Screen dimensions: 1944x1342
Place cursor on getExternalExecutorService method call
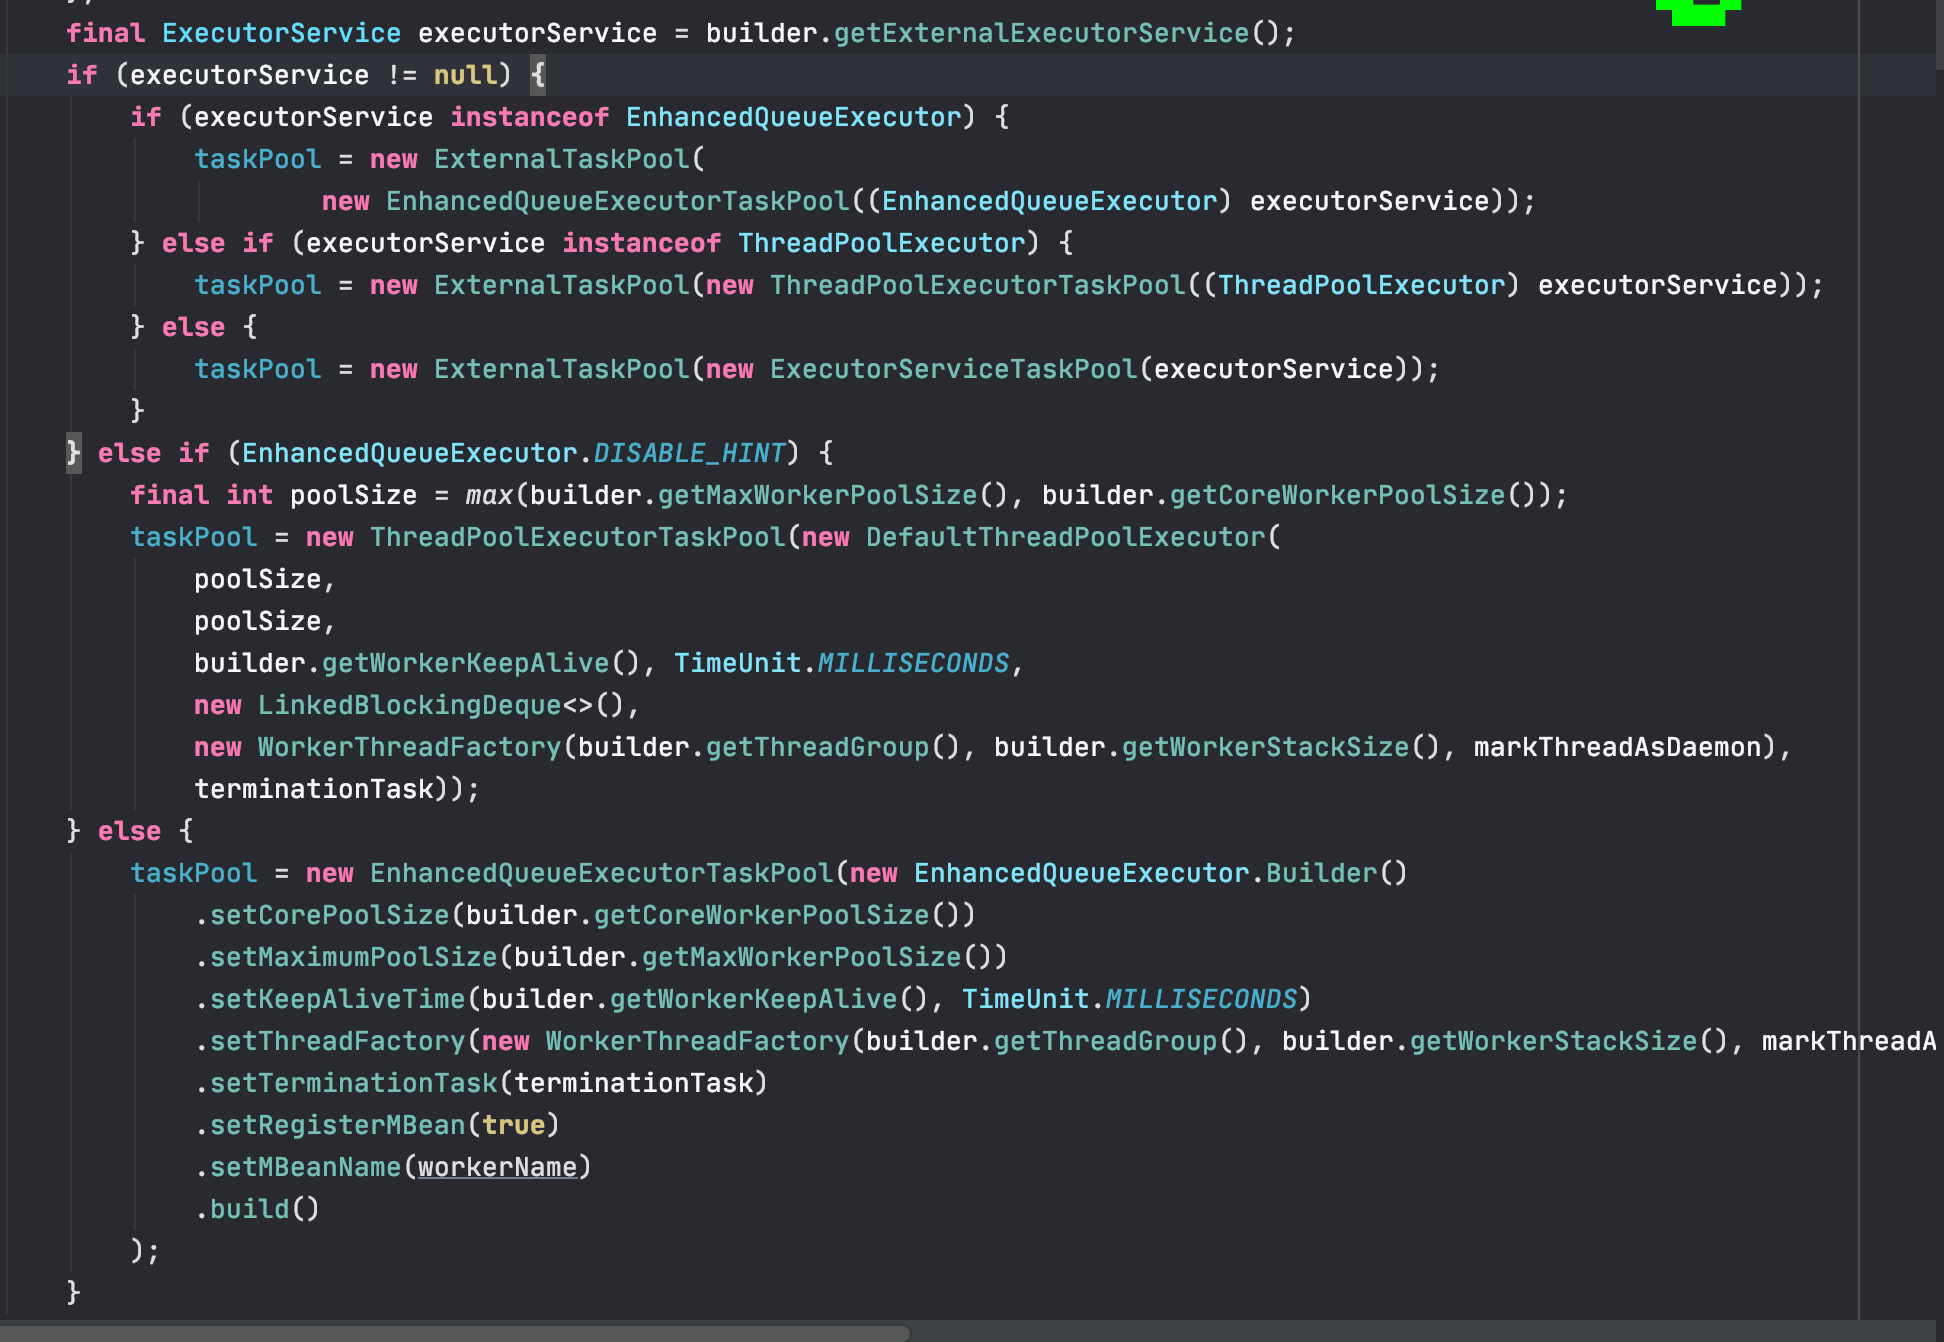coord(1041,33)
